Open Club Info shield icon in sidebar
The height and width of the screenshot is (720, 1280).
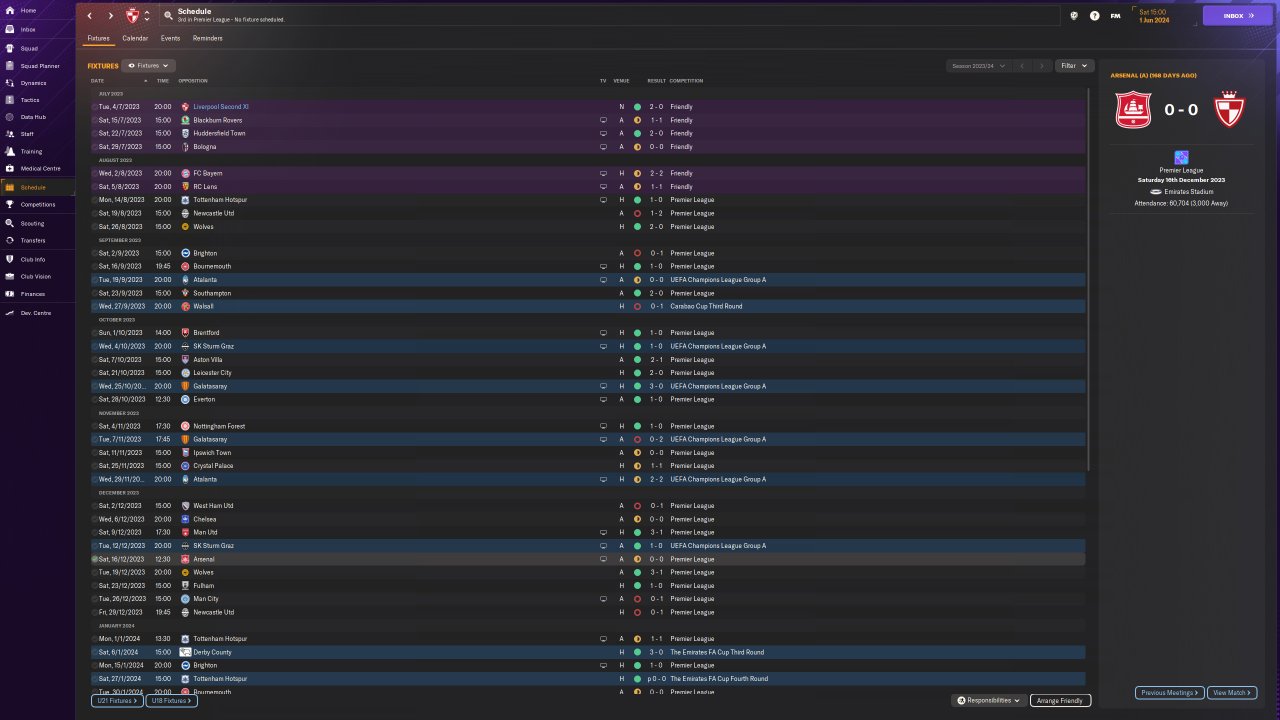click(x=10, y=259)
